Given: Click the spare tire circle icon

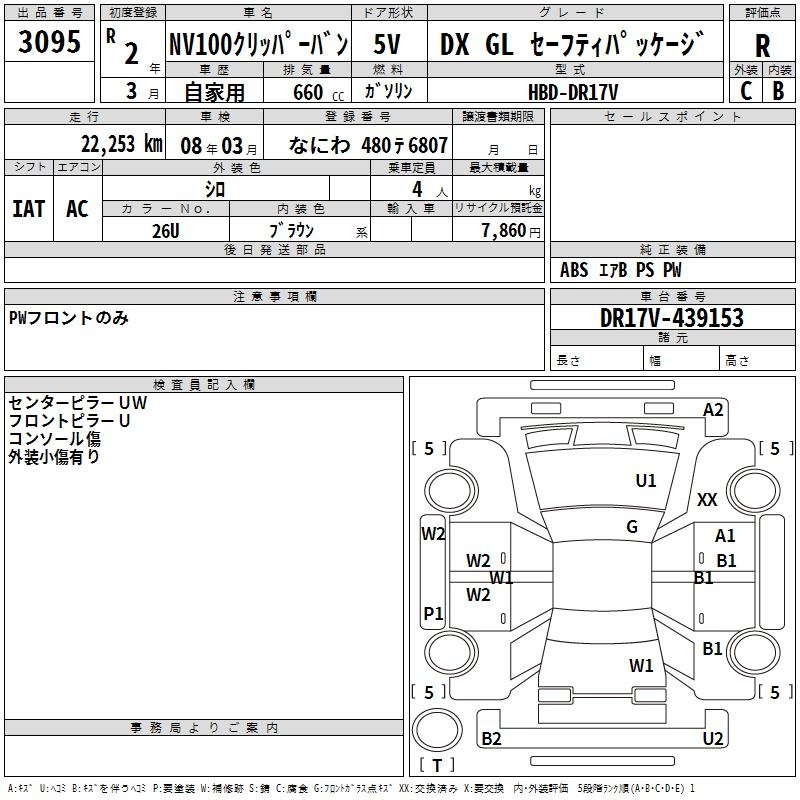Looking at the screenshot, I should pos(437,730).
